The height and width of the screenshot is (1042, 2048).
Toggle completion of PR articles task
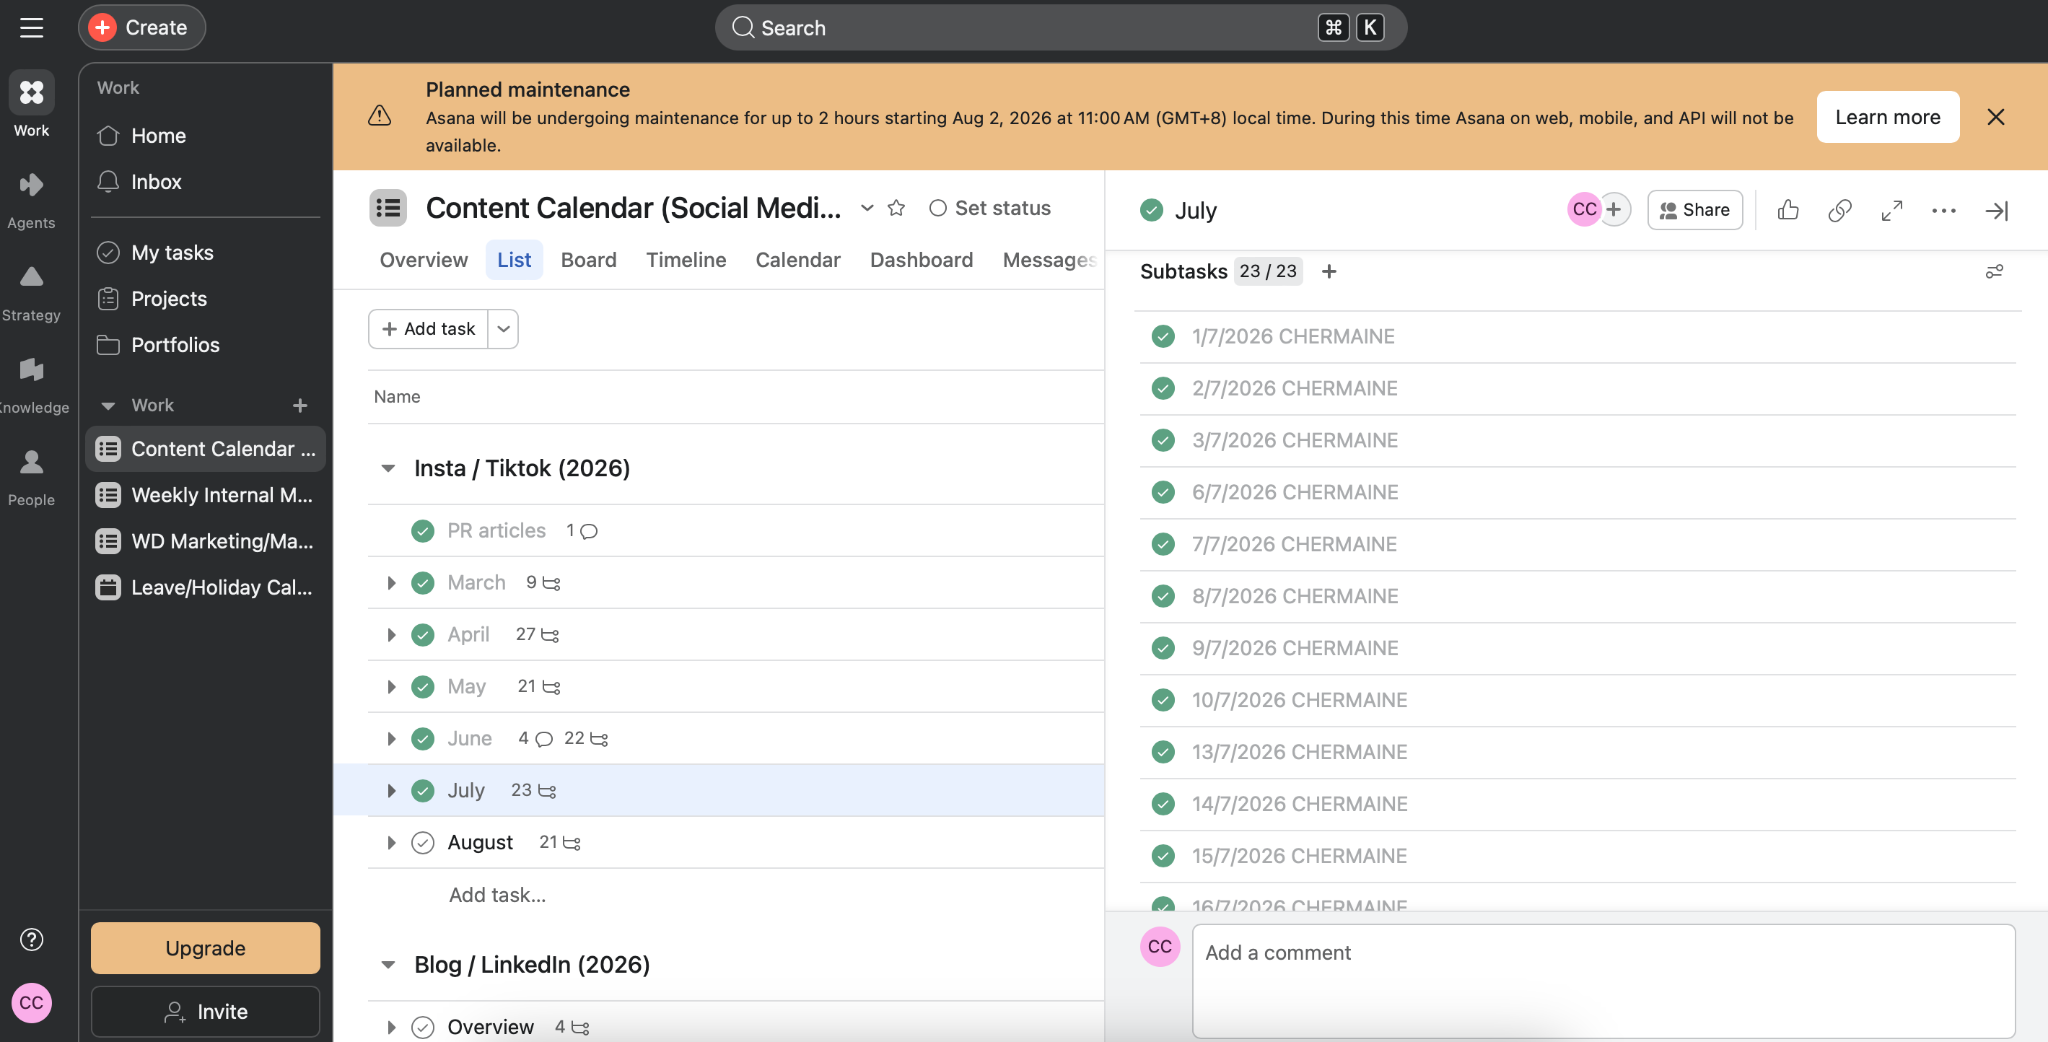click(x=423, y=531)
